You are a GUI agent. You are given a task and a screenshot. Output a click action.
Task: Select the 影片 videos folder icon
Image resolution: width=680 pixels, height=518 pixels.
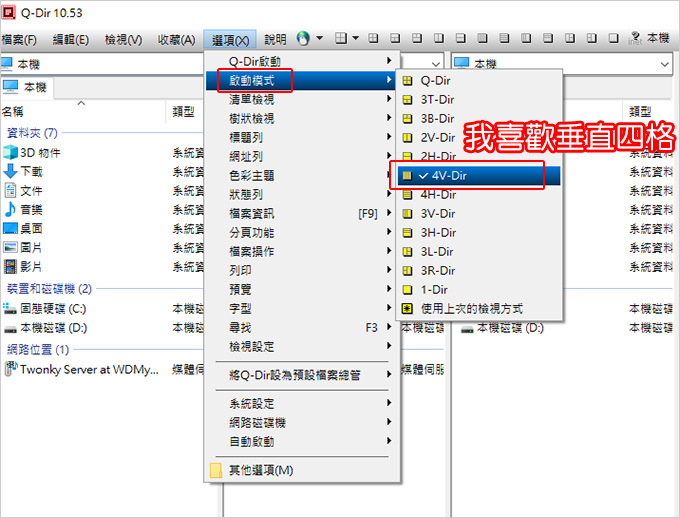10,266
